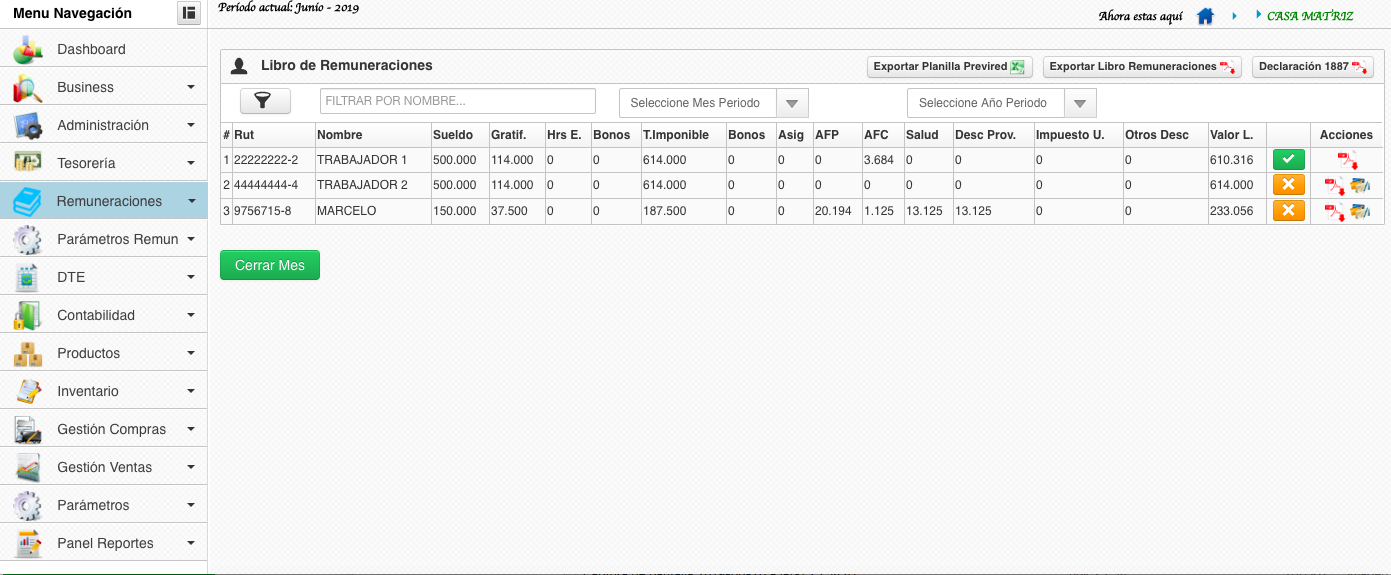Toggle the green check status for TRABAJADOR 1

click(1288, 159)
